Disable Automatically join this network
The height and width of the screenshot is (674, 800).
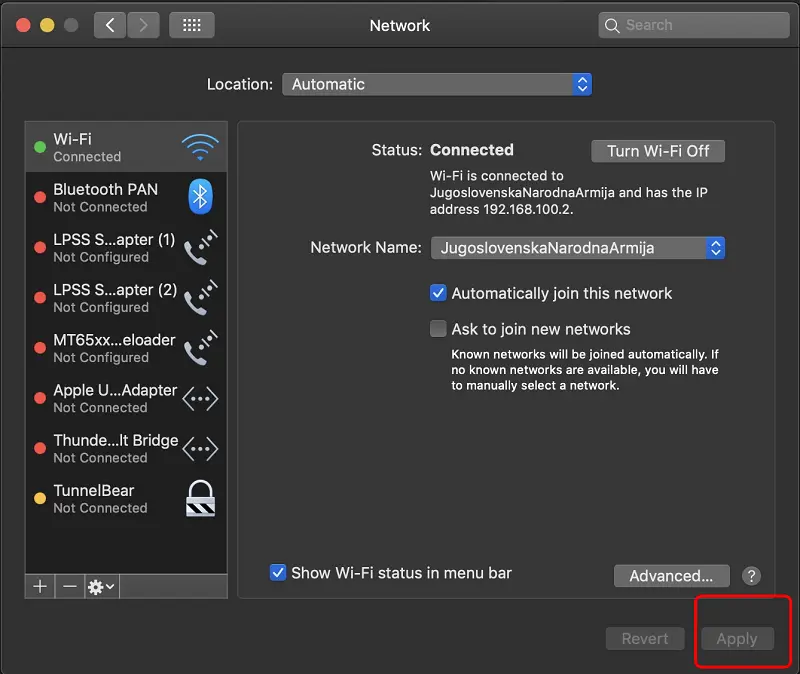click(x=438, y=293)
